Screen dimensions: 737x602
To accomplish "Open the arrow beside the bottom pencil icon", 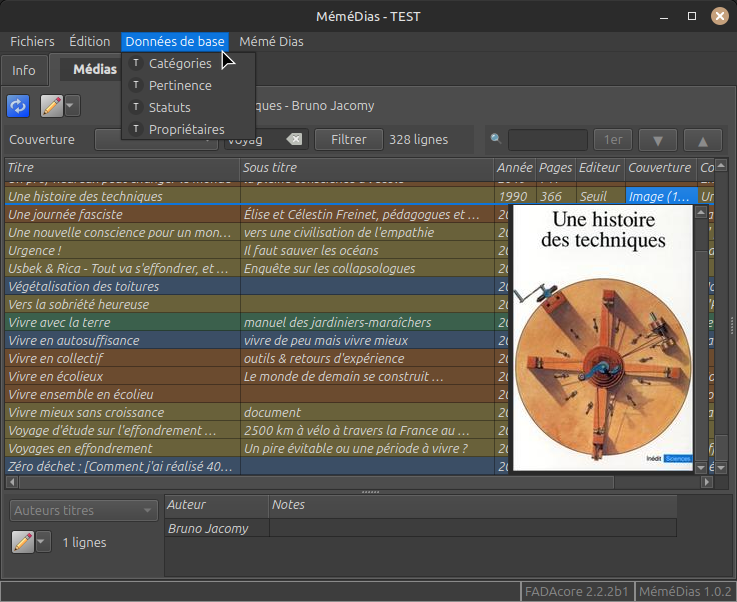I will (43, 542).
